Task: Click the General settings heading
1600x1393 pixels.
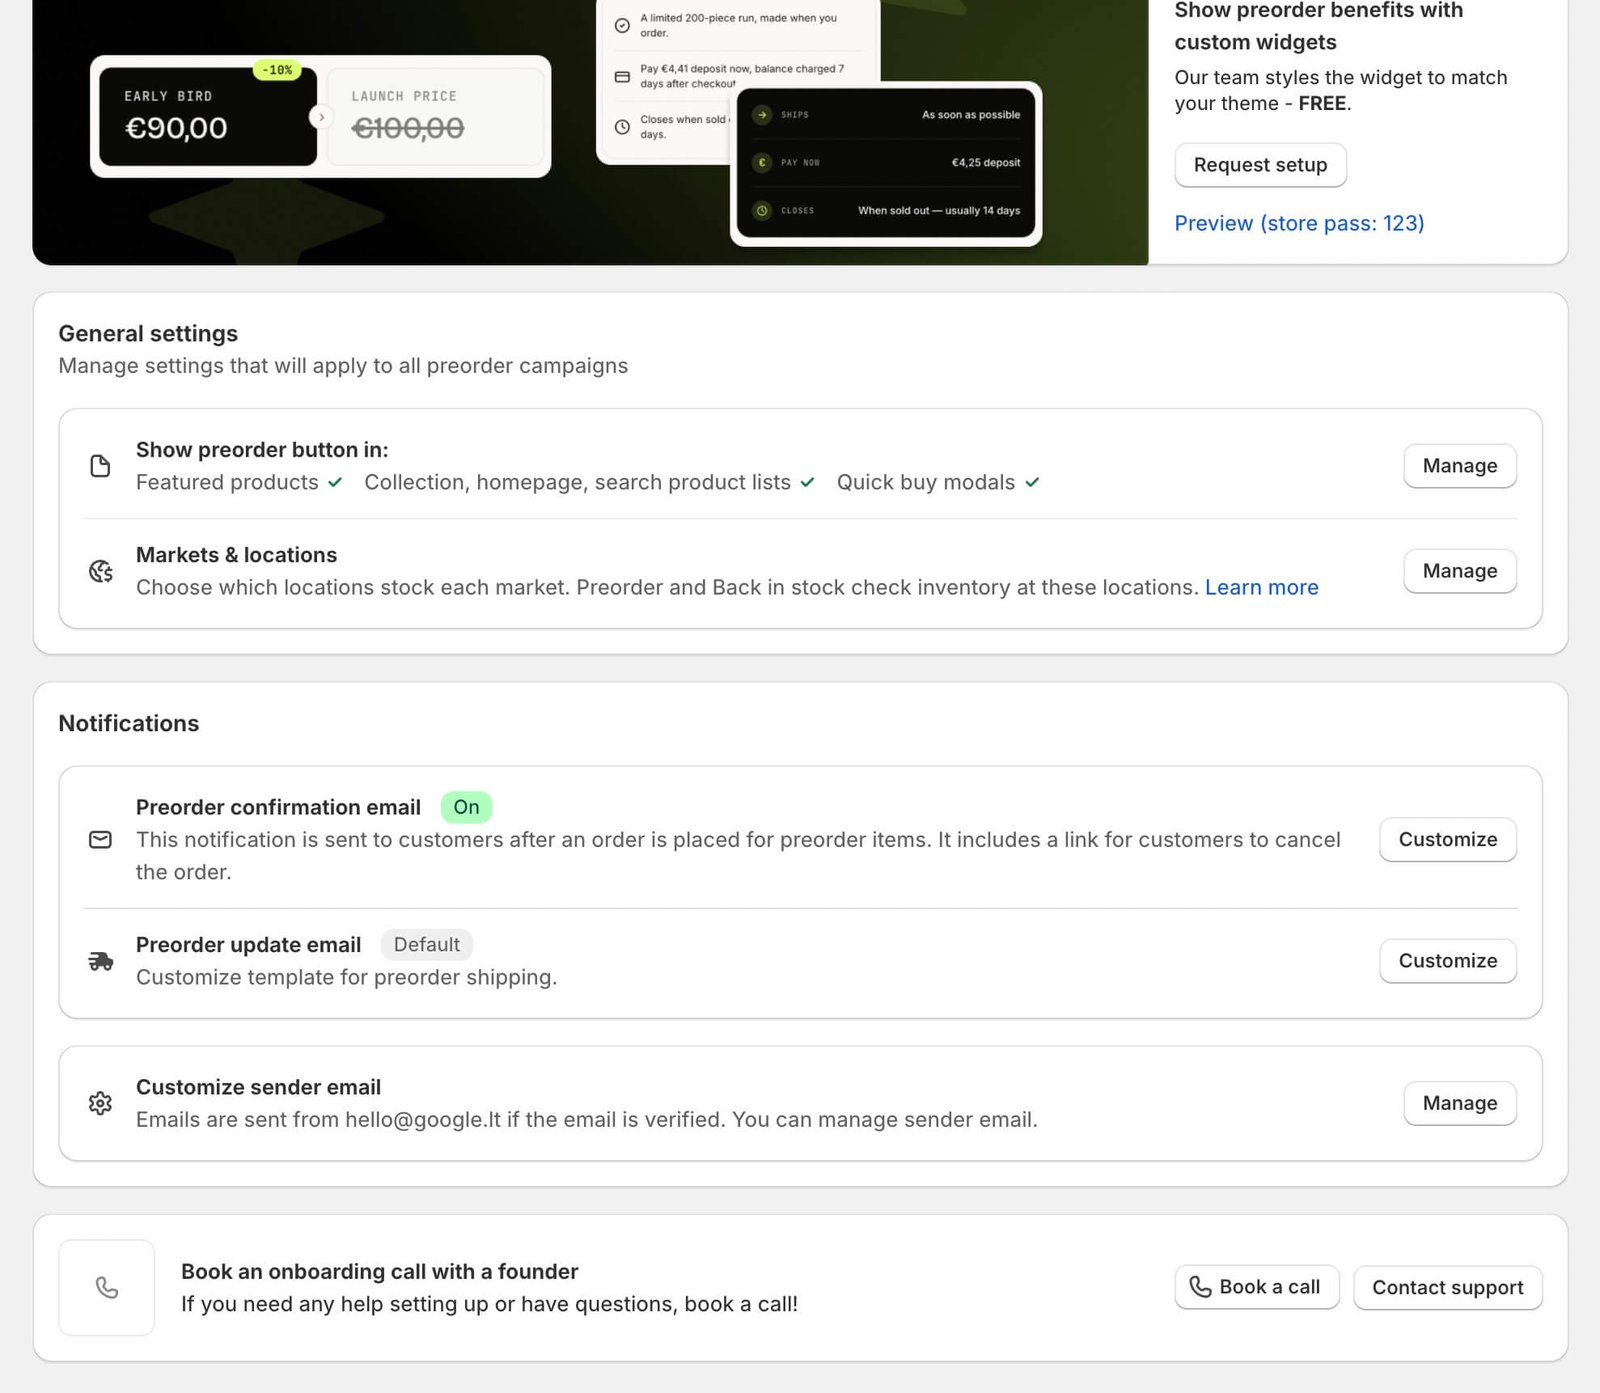Action: [x=148, y=333]
